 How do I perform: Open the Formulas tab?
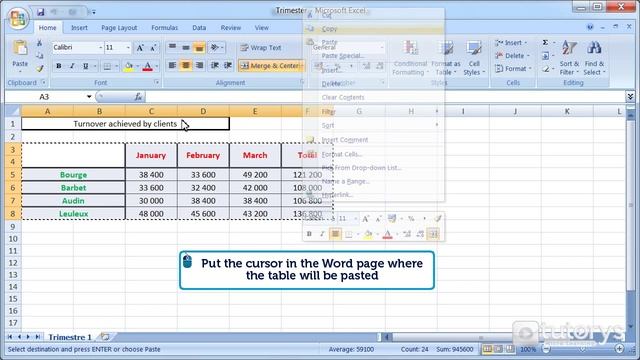[x=164, y=28]
